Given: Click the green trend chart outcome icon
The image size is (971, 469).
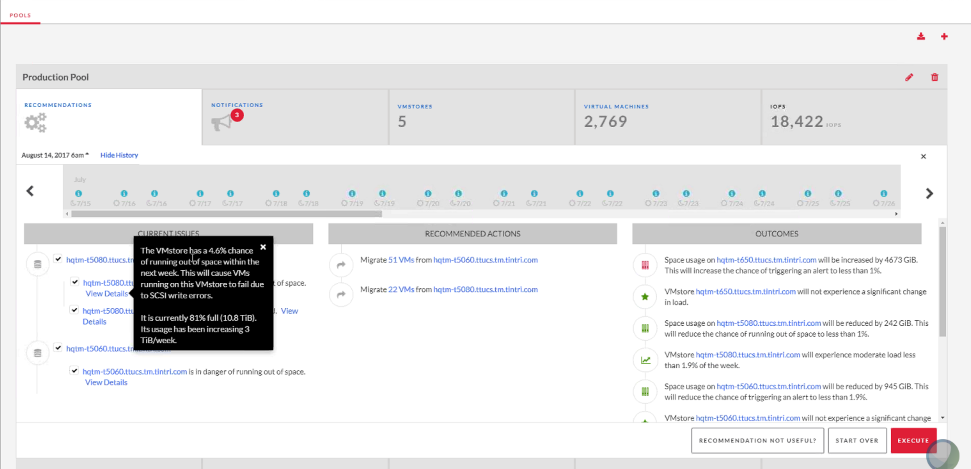Looking at the screenshot, I should [646, 360].
